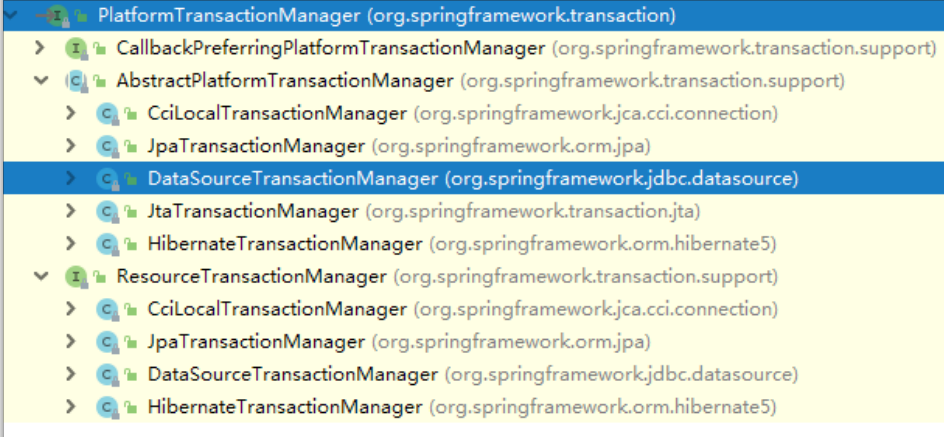Click class icon of last HibernateTransactionManager
Screen dimensions: 944x437
pos(105,408)
